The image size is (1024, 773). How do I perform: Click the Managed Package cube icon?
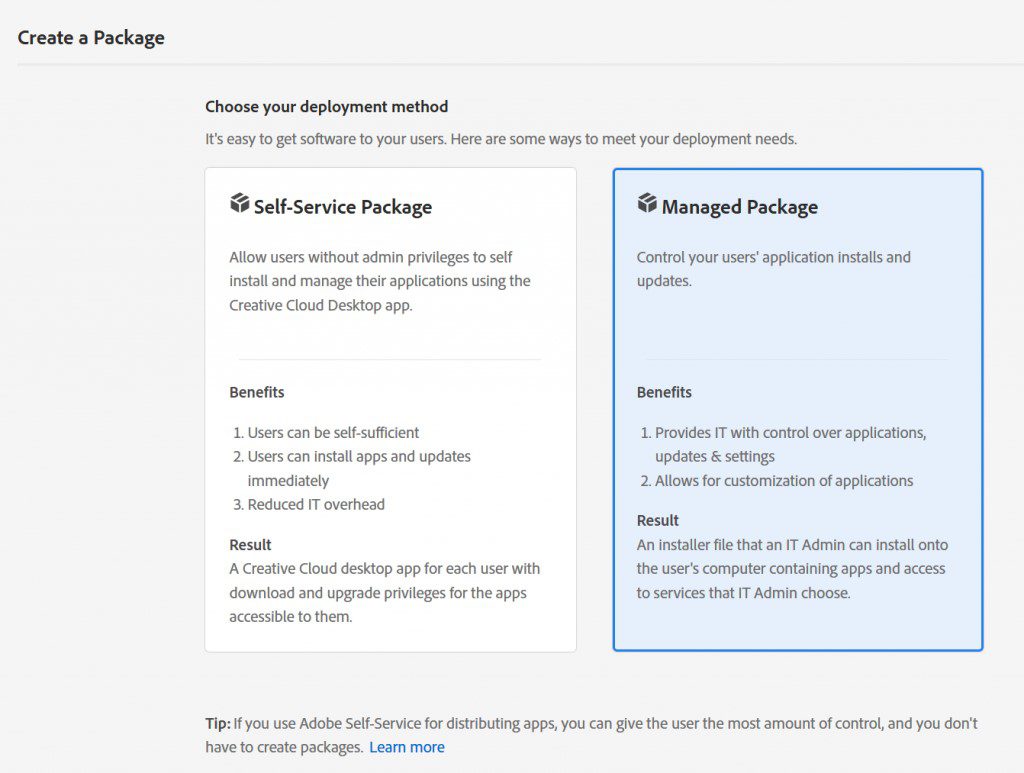648,201
